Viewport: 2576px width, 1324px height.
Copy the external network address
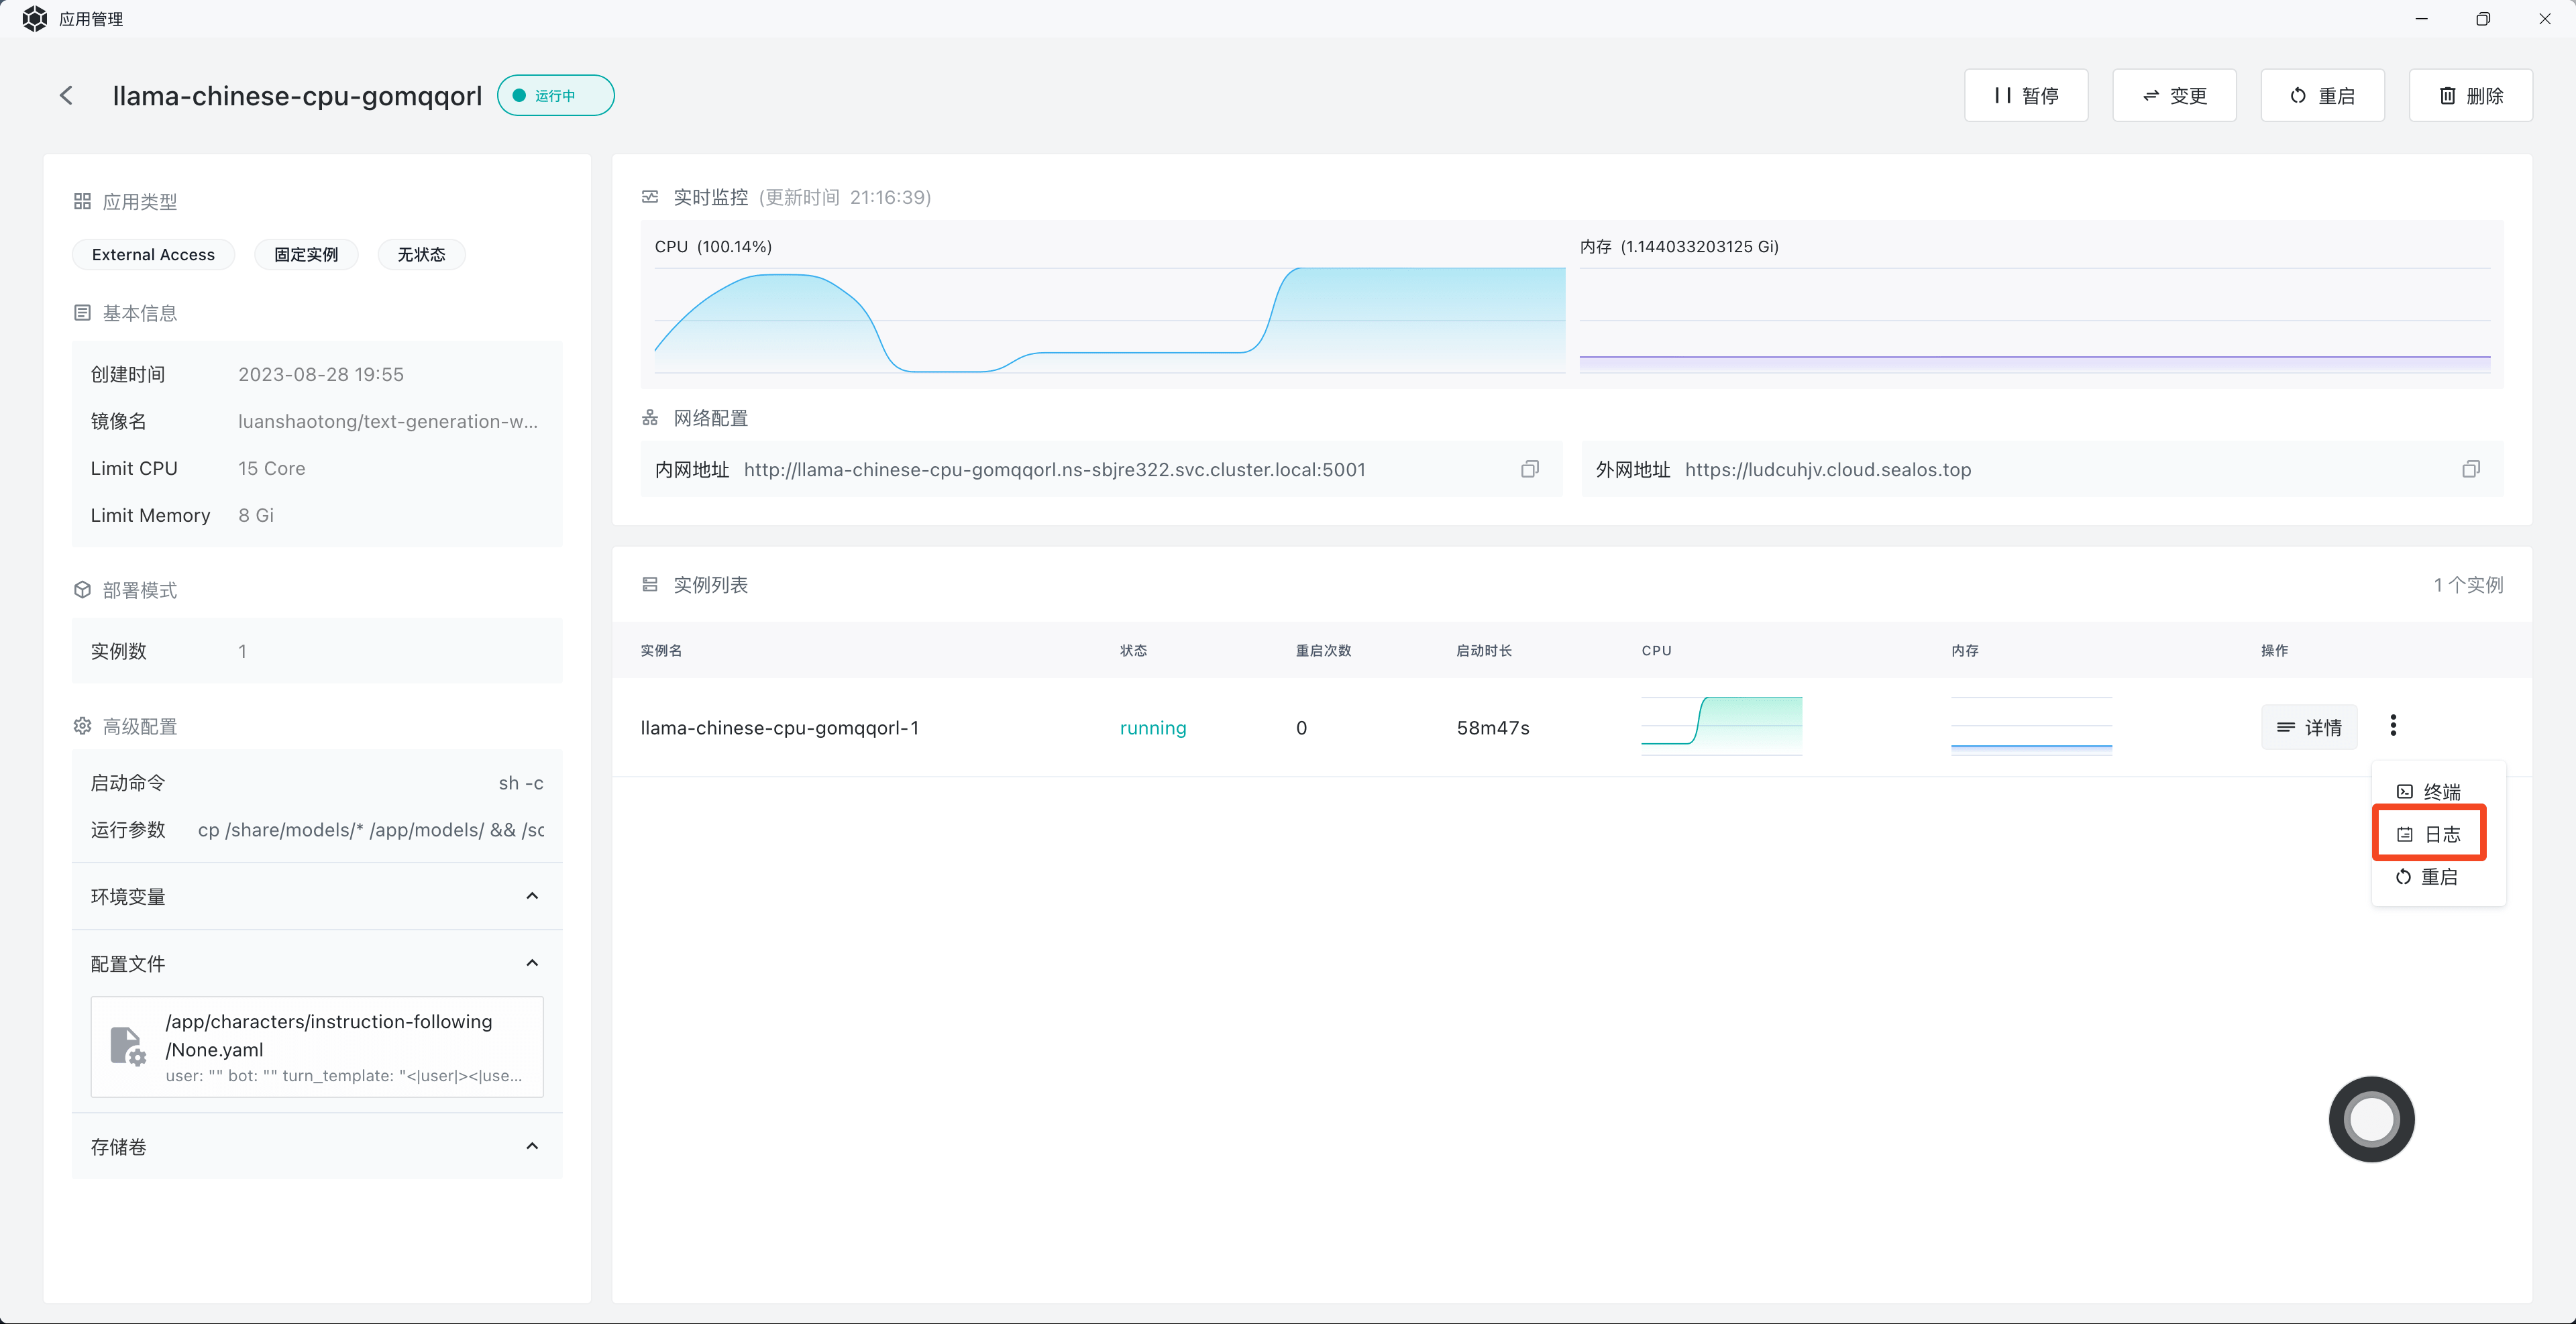(x=2470, y=469)
